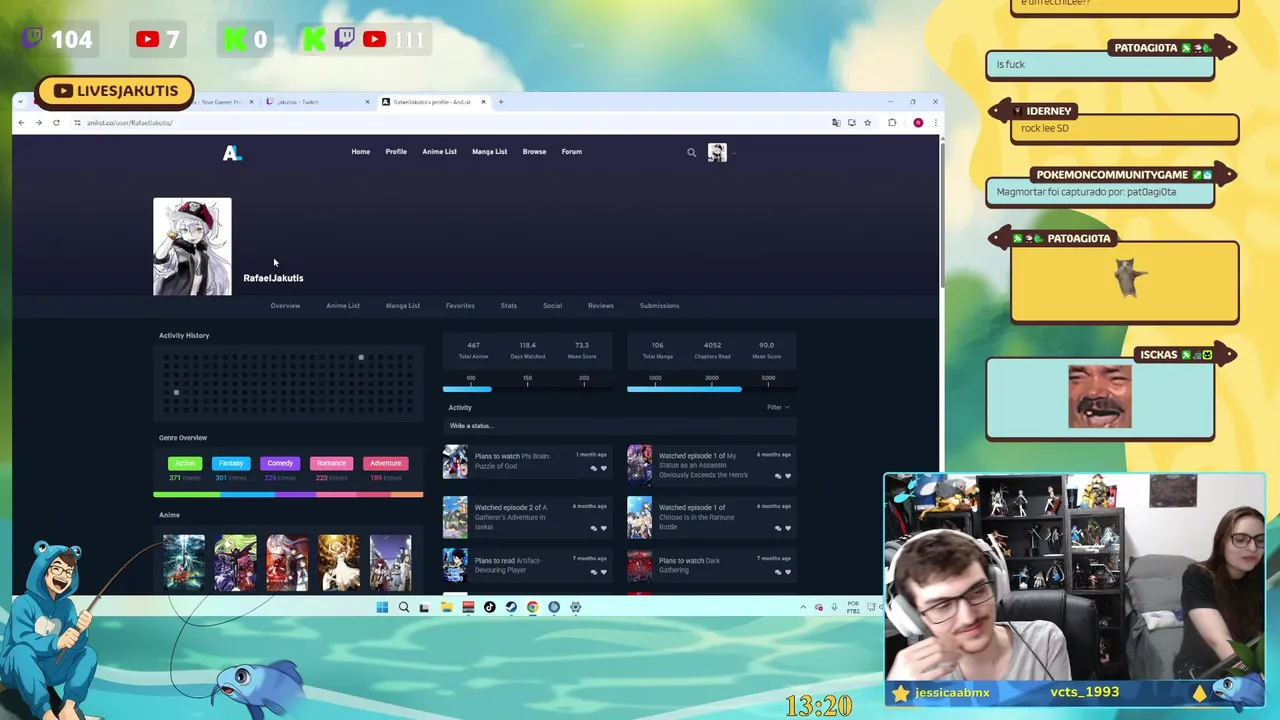Select the Romance genre tag

pos(331,463)
